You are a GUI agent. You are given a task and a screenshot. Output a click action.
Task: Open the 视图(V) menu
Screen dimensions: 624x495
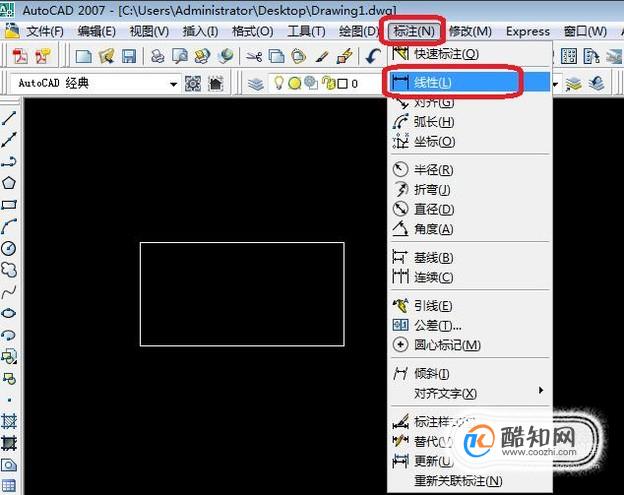pos(149,31)
